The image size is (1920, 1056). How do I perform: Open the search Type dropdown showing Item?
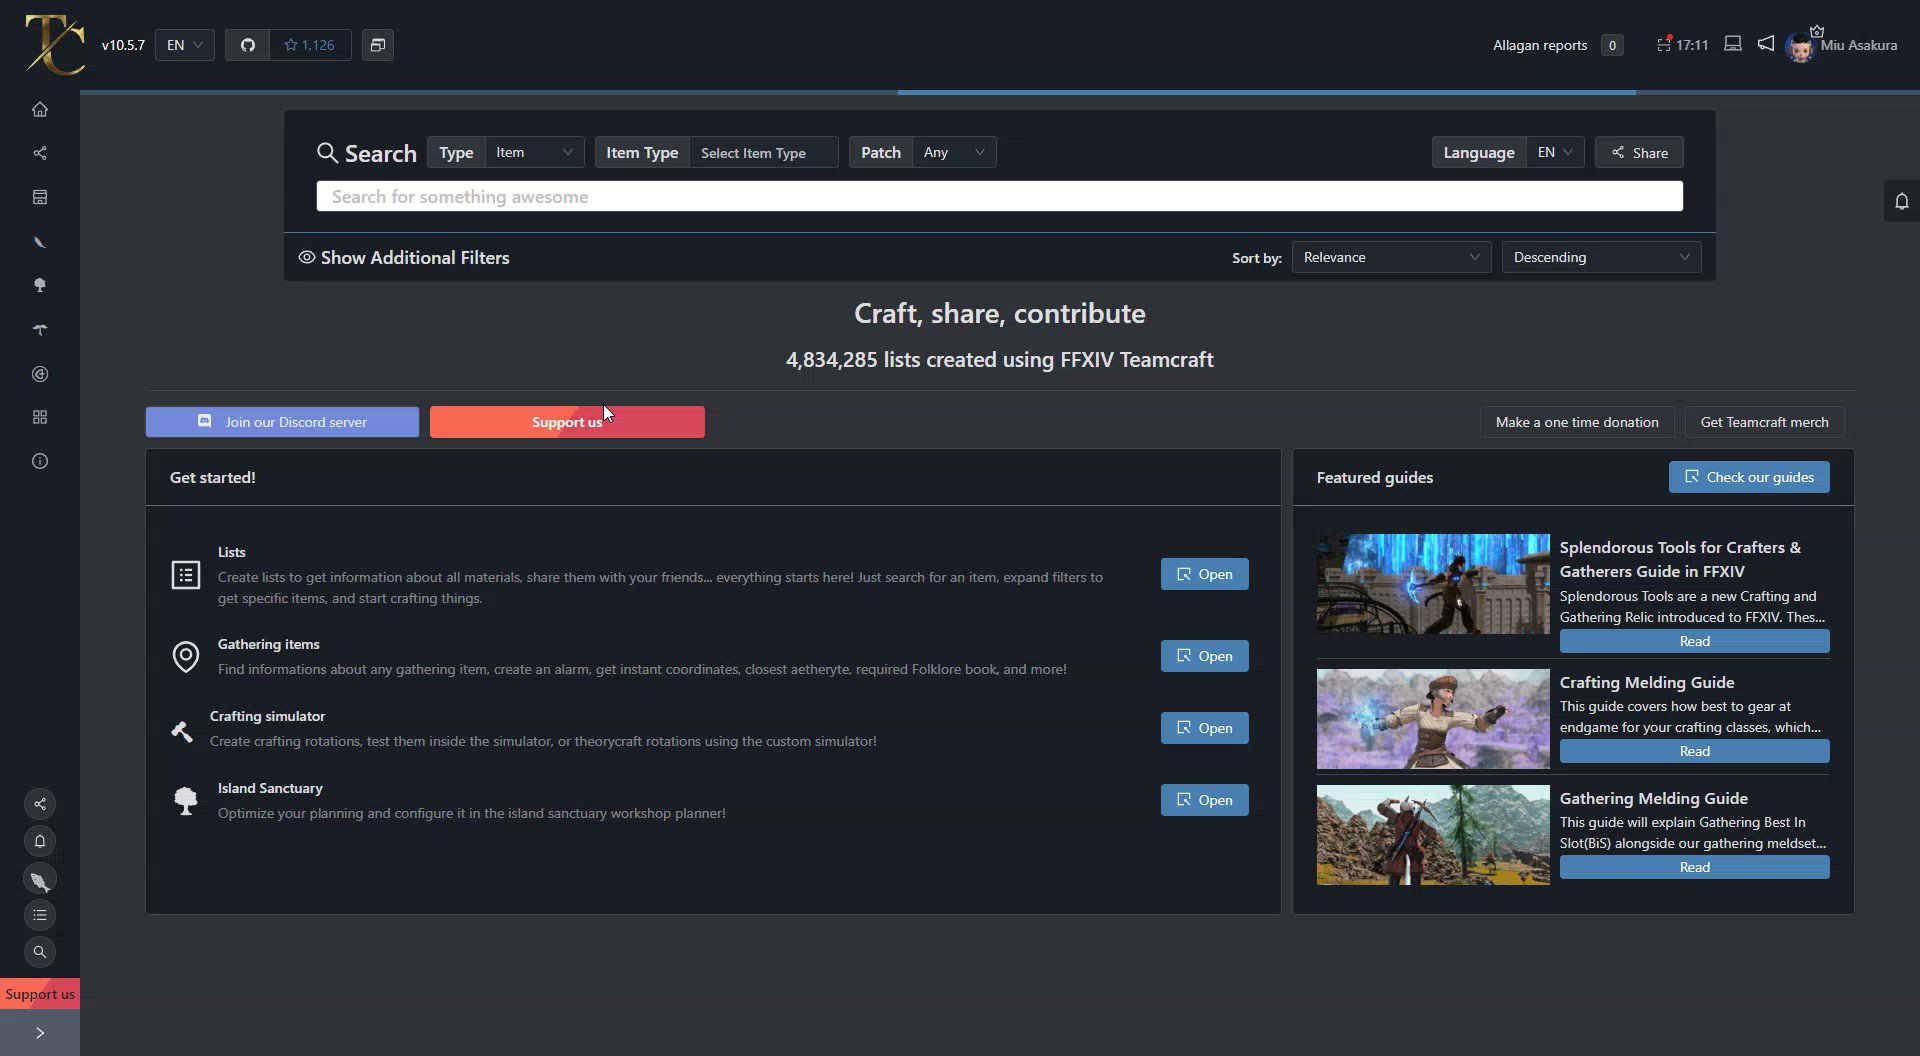pyautogui.click(x=535, y=152)
